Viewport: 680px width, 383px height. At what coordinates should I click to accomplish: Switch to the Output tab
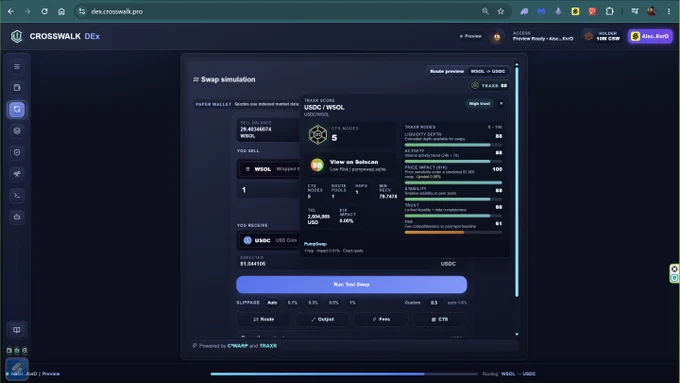coord(322,319)
